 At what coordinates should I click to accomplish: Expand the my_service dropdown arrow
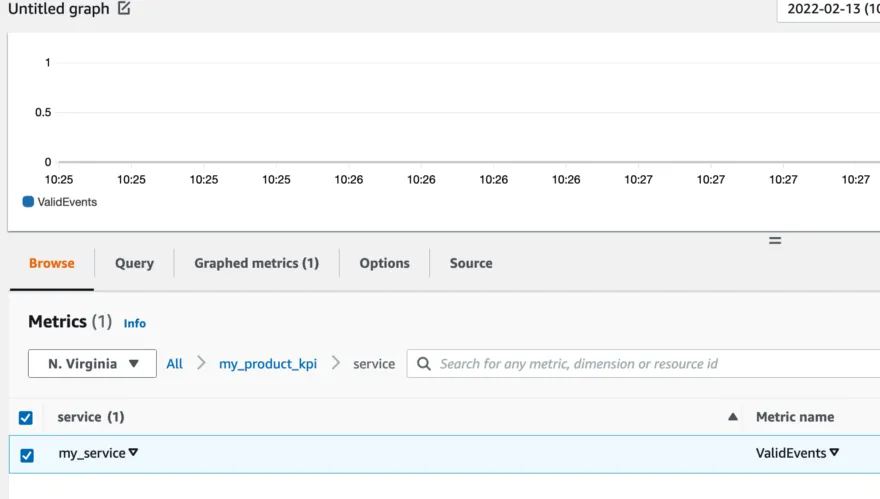tap(133, 453)
